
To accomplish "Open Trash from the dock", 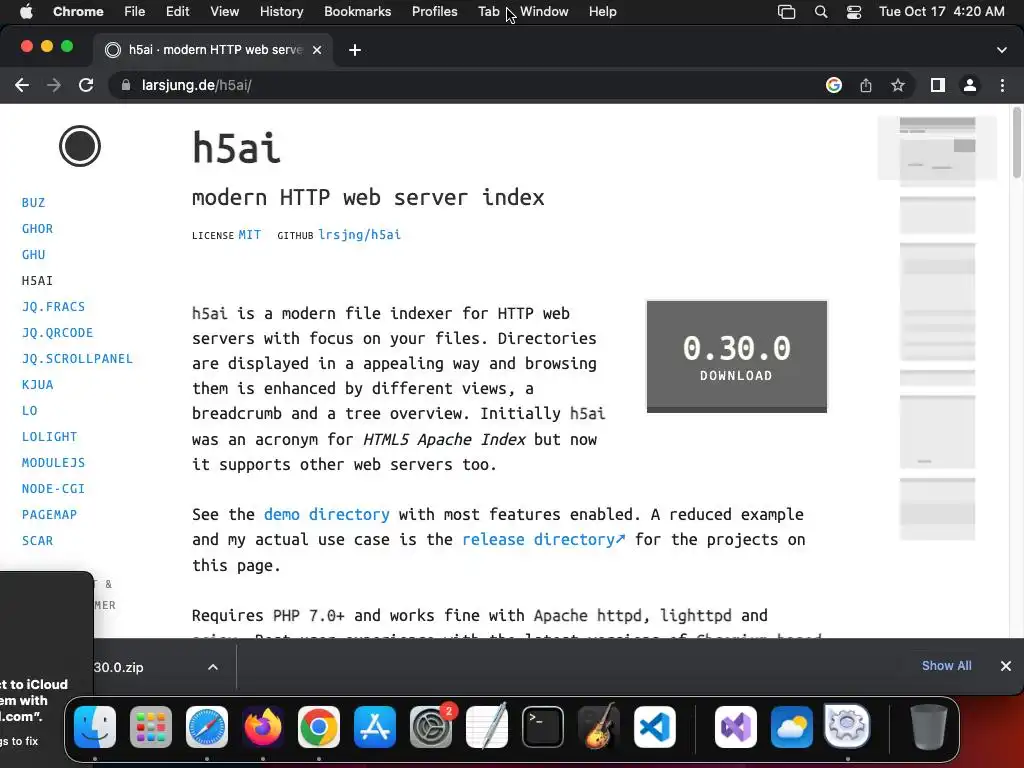I will (x=929, y=727).
